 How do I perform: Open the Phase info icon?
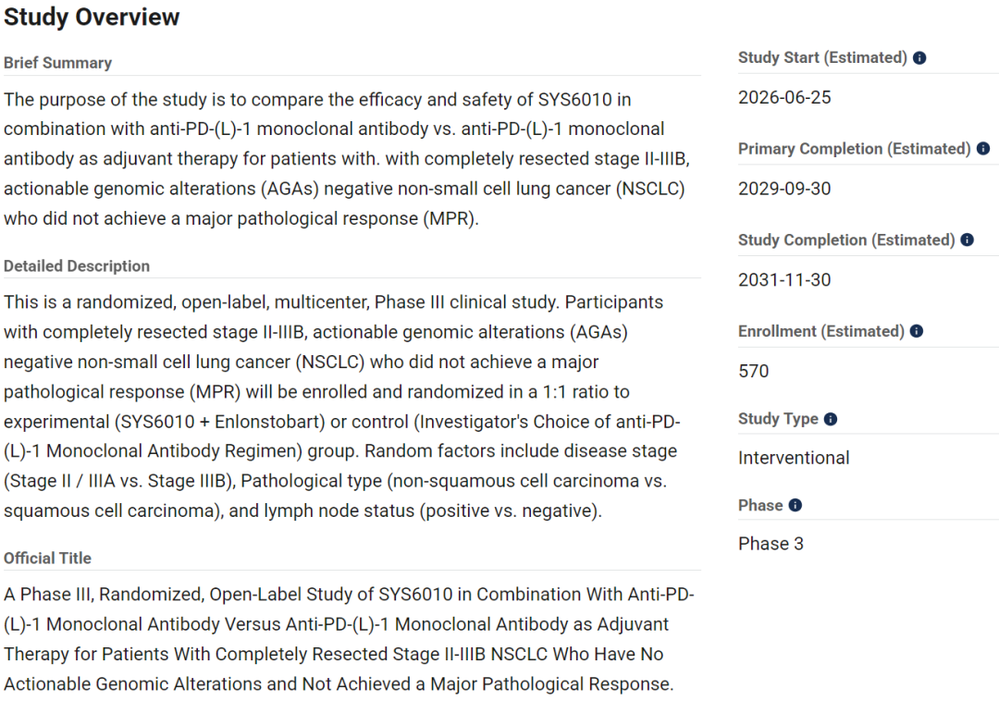[795, 505]
